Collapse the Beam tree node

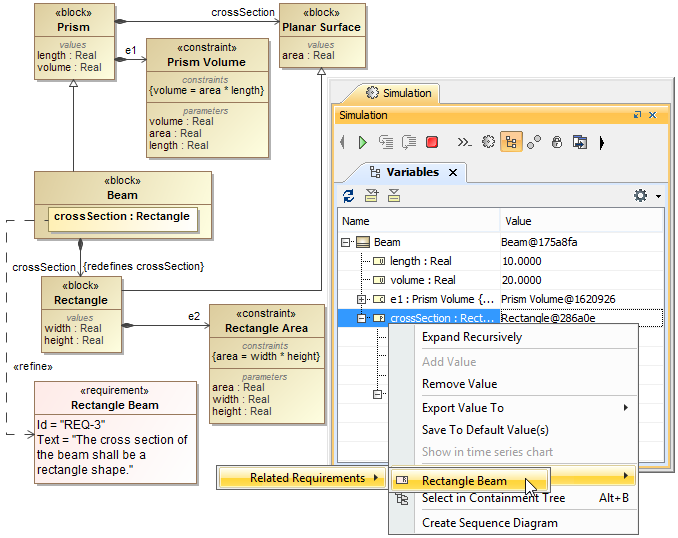(345, 242)
